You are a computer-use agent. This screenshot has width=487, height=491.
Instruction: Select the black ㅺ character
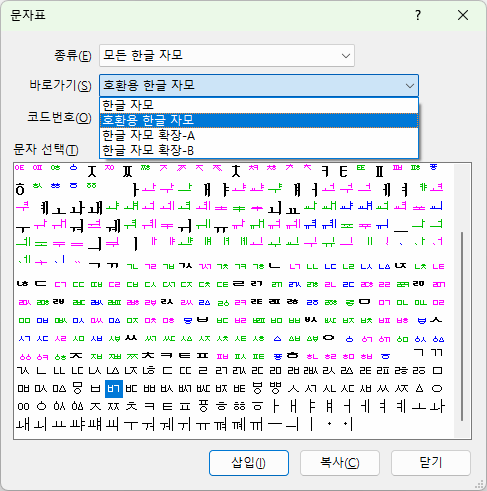(311, 389)
